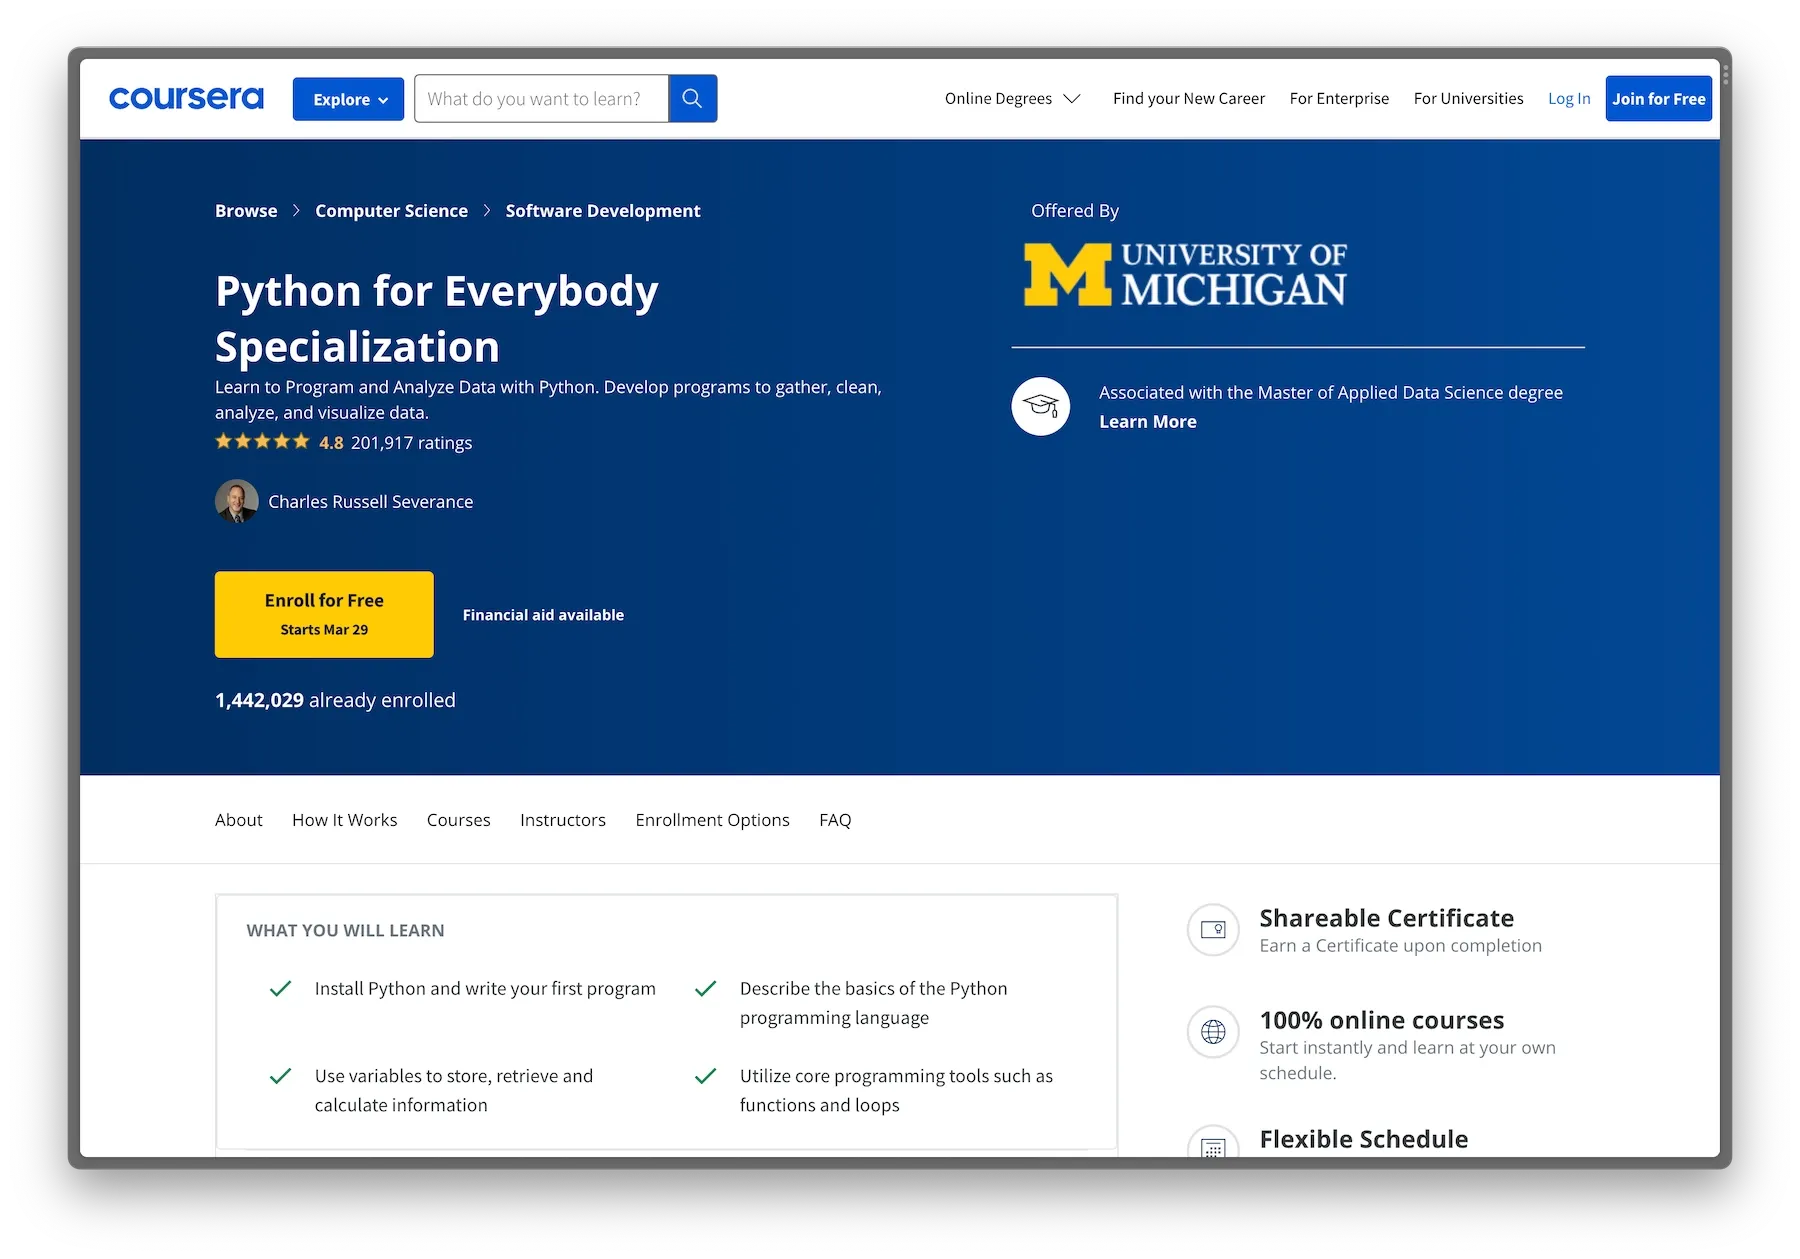
Task: Click '1,442,029 already enrolled' text
Action: [335, 700]
